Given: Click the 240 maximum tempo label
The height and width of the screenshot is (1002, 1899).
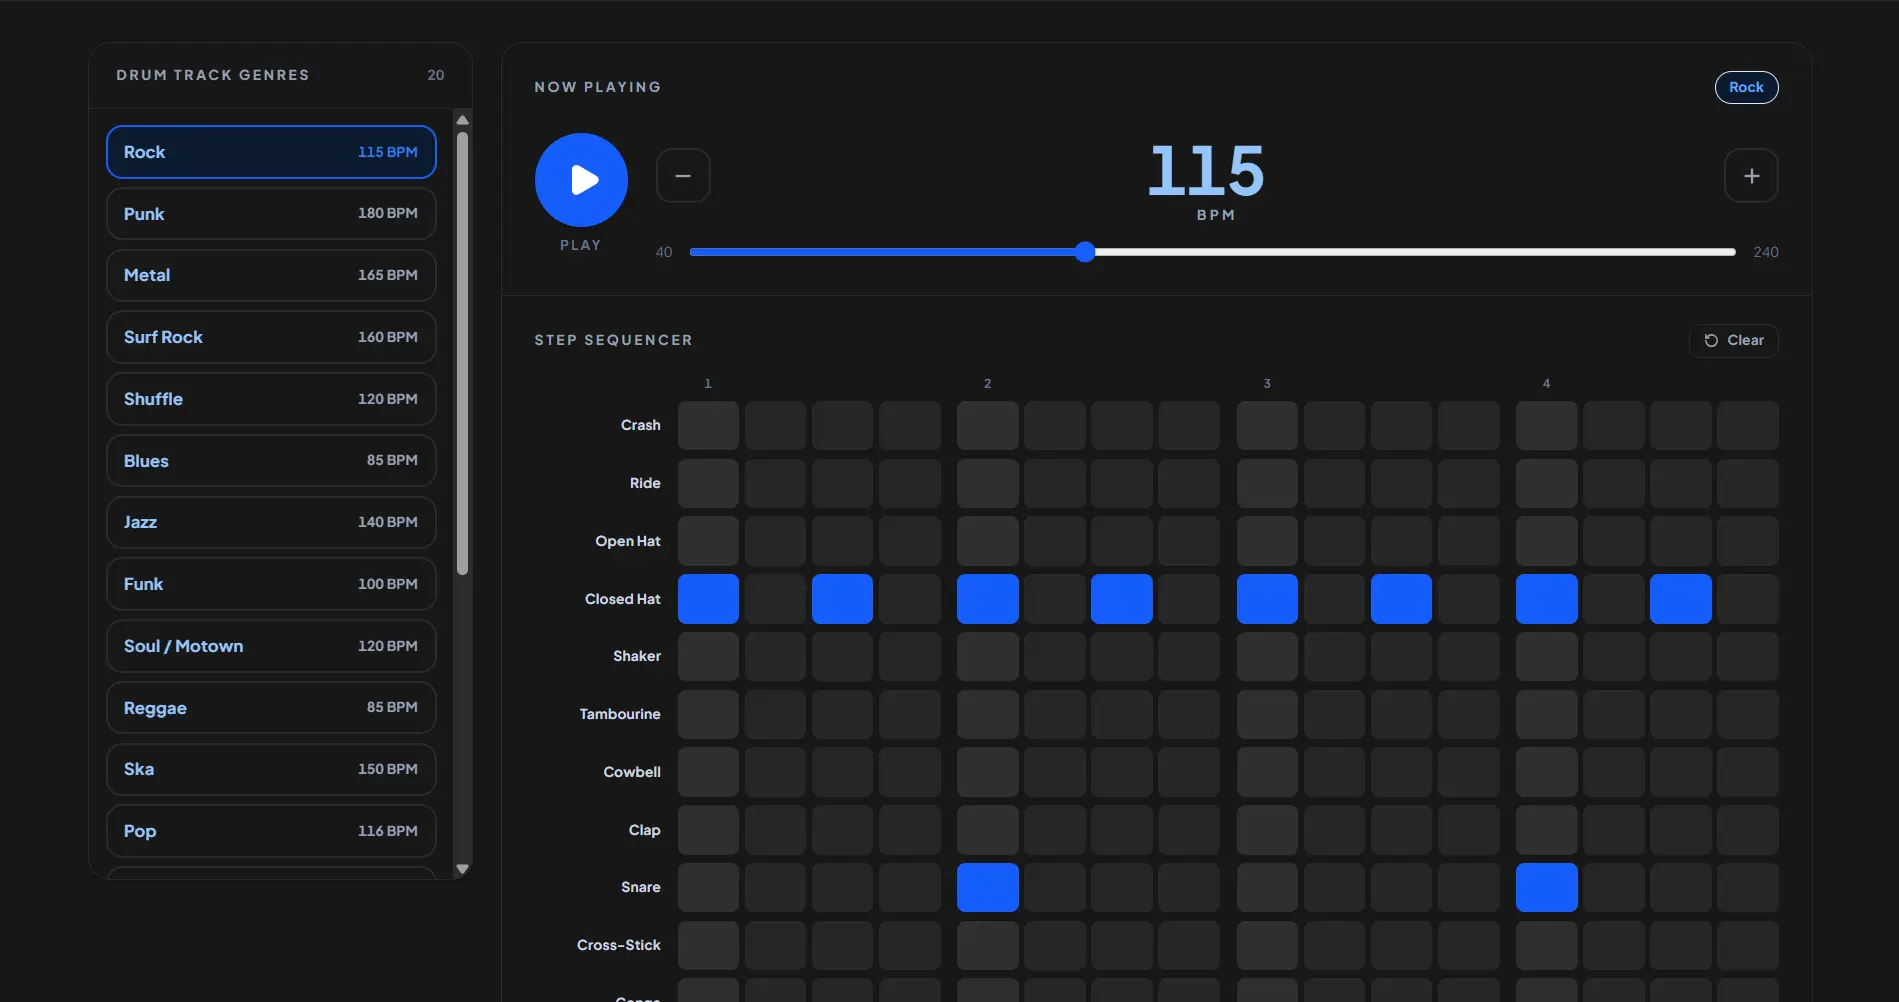Looking at the screenshot, I should click(x=1765, y=252).
